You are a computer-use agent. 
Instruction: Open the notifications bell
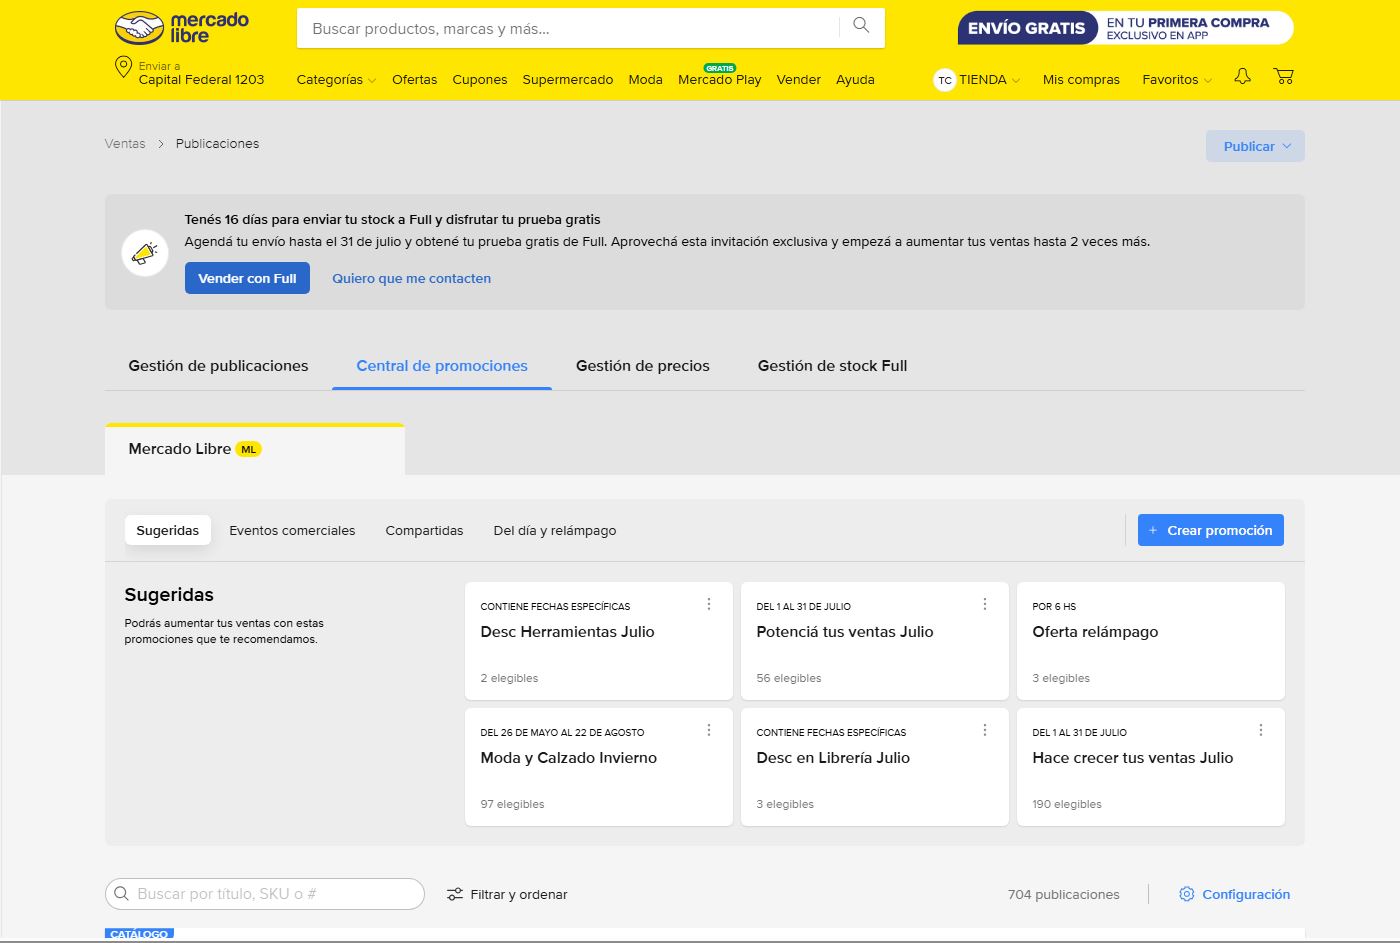1242,77
